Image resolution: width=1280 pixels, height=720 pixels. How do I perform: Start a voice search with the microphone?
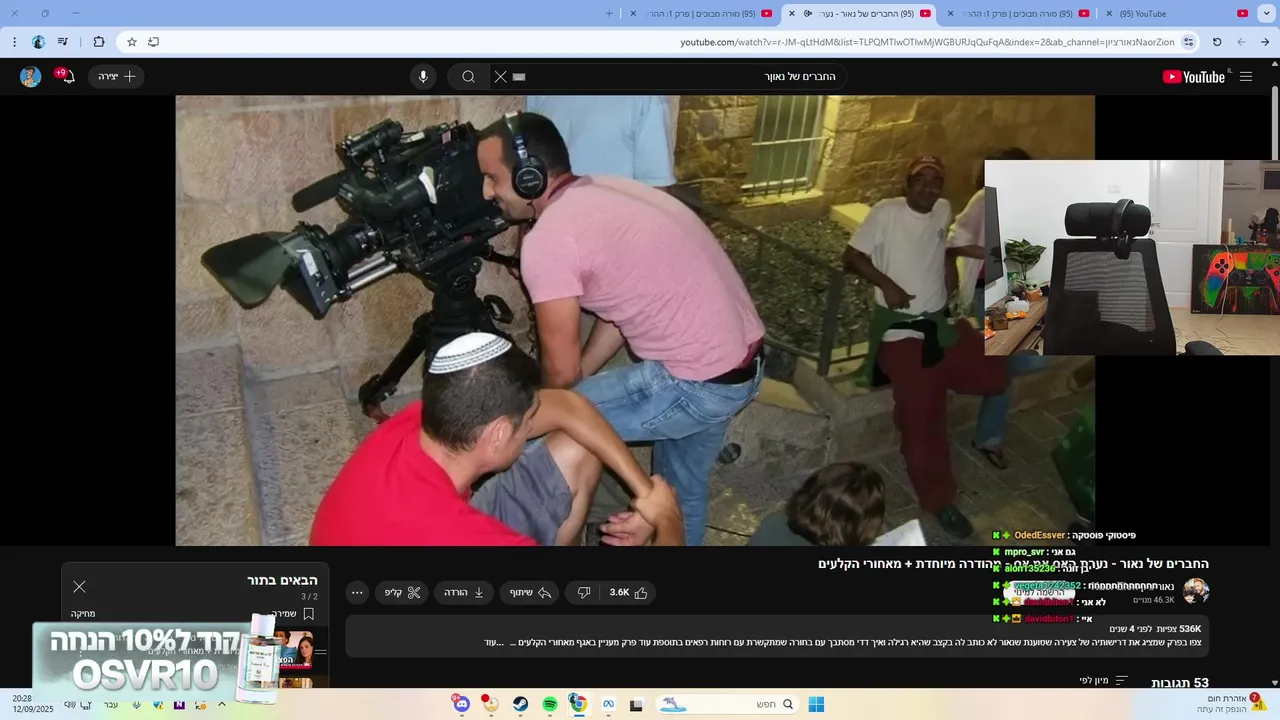(x=423, y=77)
